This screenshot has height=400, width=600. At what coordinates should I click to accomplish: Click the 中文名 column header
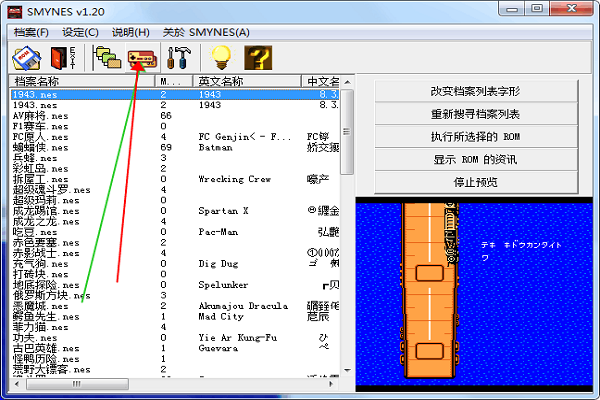[x=321, y=81]
